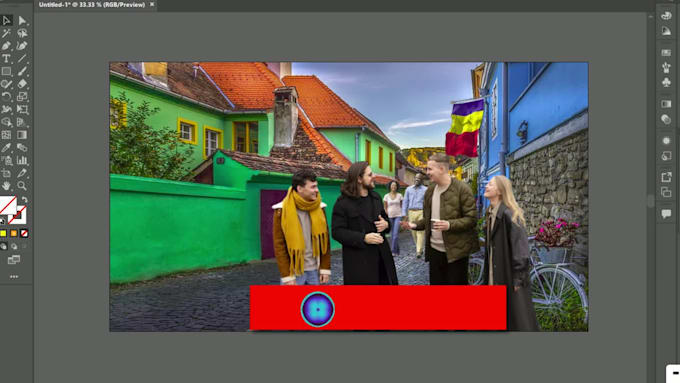Select the Zoom magnifier tool

[22, 186]
